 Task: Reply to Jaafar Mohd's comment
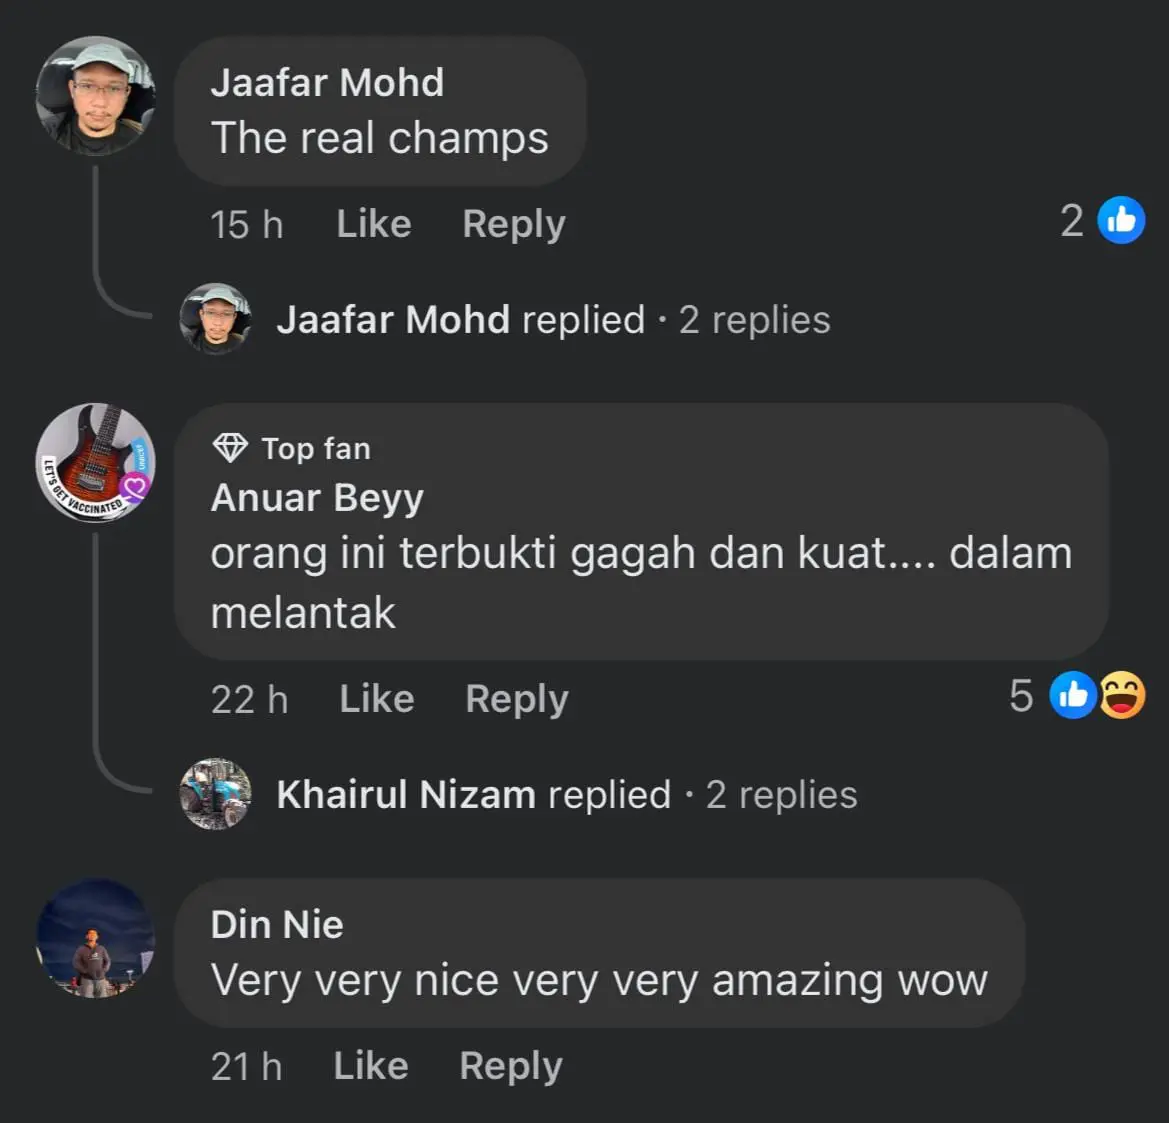tap(514, 224)
